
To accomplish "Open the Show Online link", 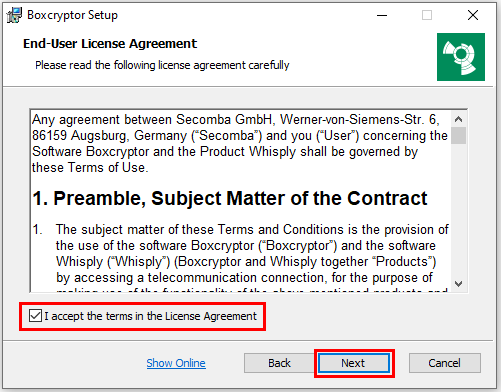I will pyautogui.click(x=176, y=363).
